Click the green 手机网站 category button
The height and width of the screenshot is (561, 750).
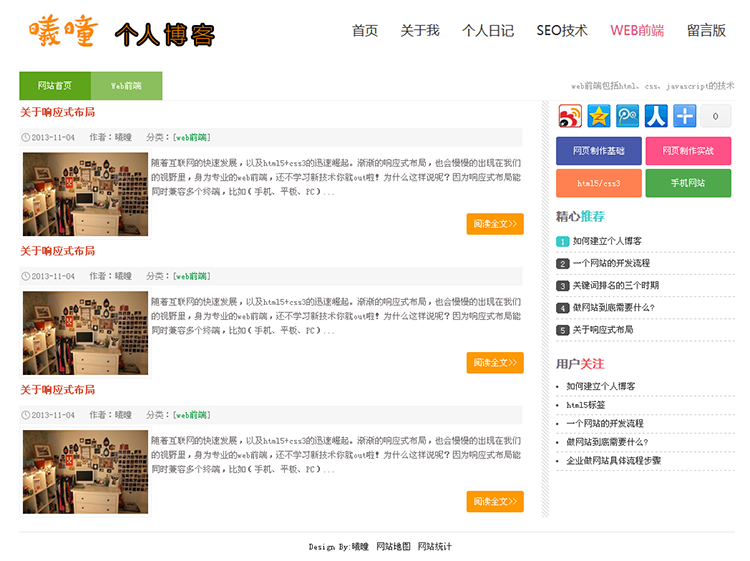(x=688, y=183)
